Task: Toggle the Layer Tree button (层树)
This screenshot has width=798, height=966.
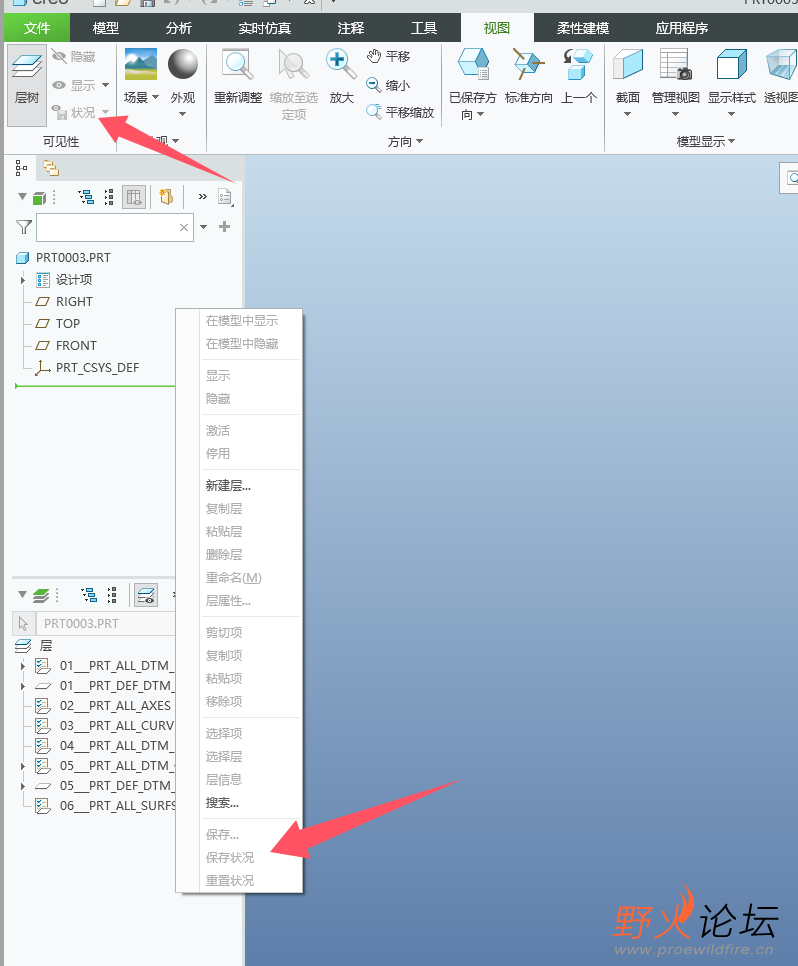Action: [x=27, y=85]
